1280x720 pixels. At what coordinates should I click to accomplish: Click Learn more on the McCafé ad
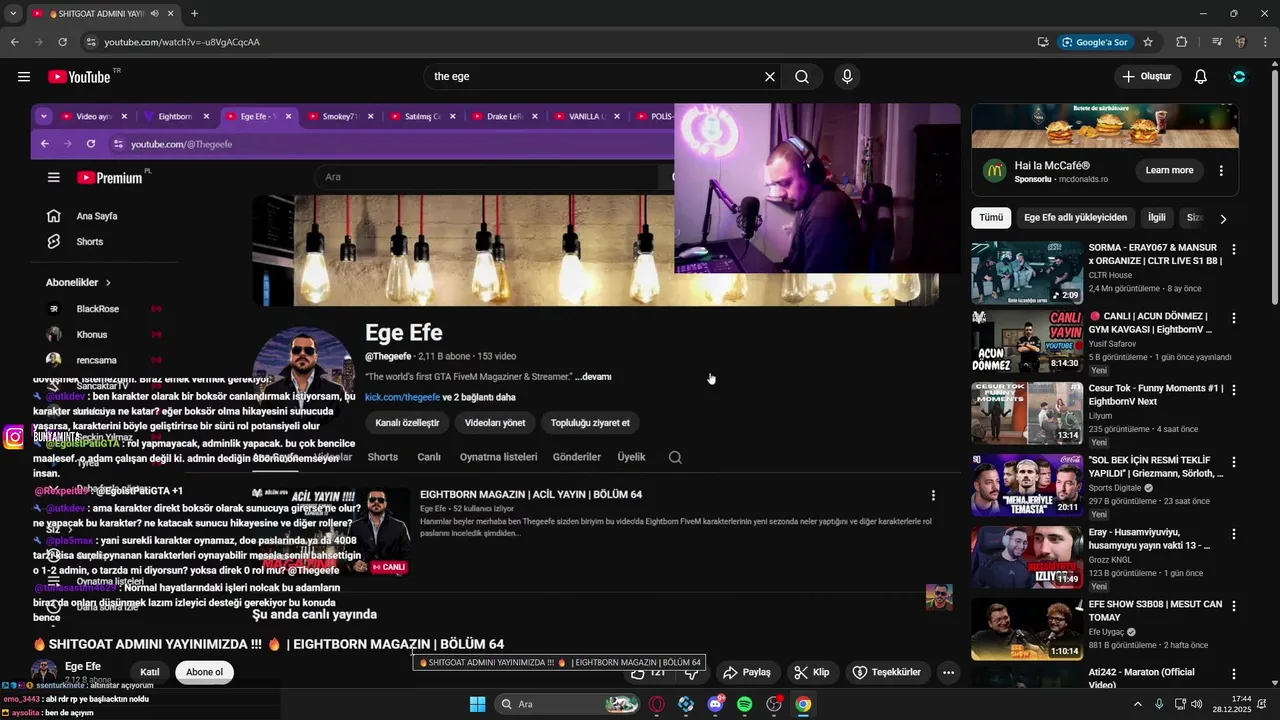1169,170
